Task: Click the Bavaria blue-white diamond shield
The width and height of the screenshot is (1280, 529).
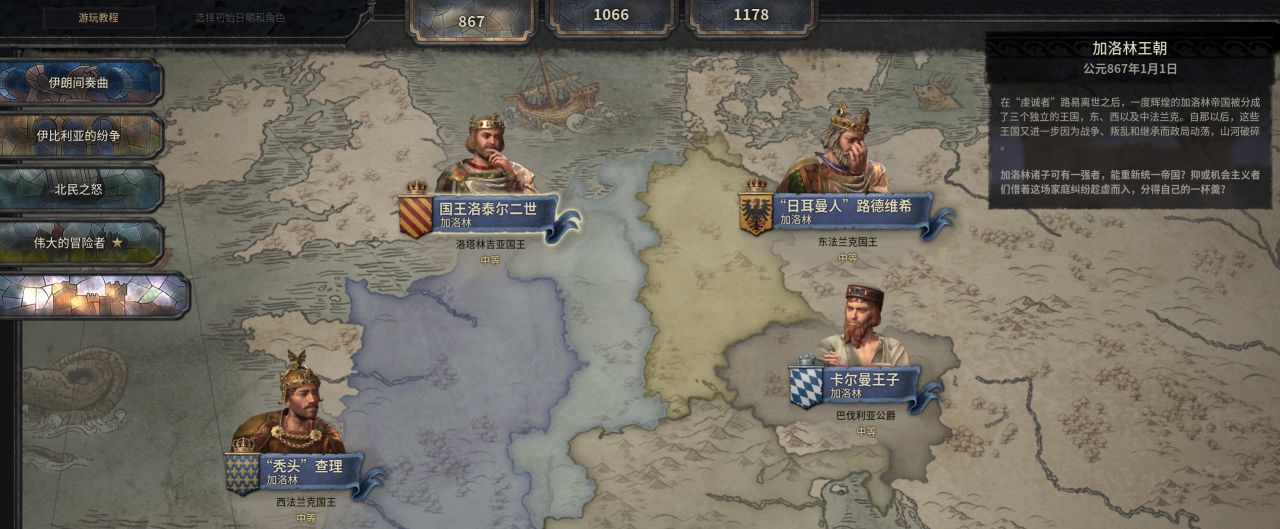Action: [806, 386]
